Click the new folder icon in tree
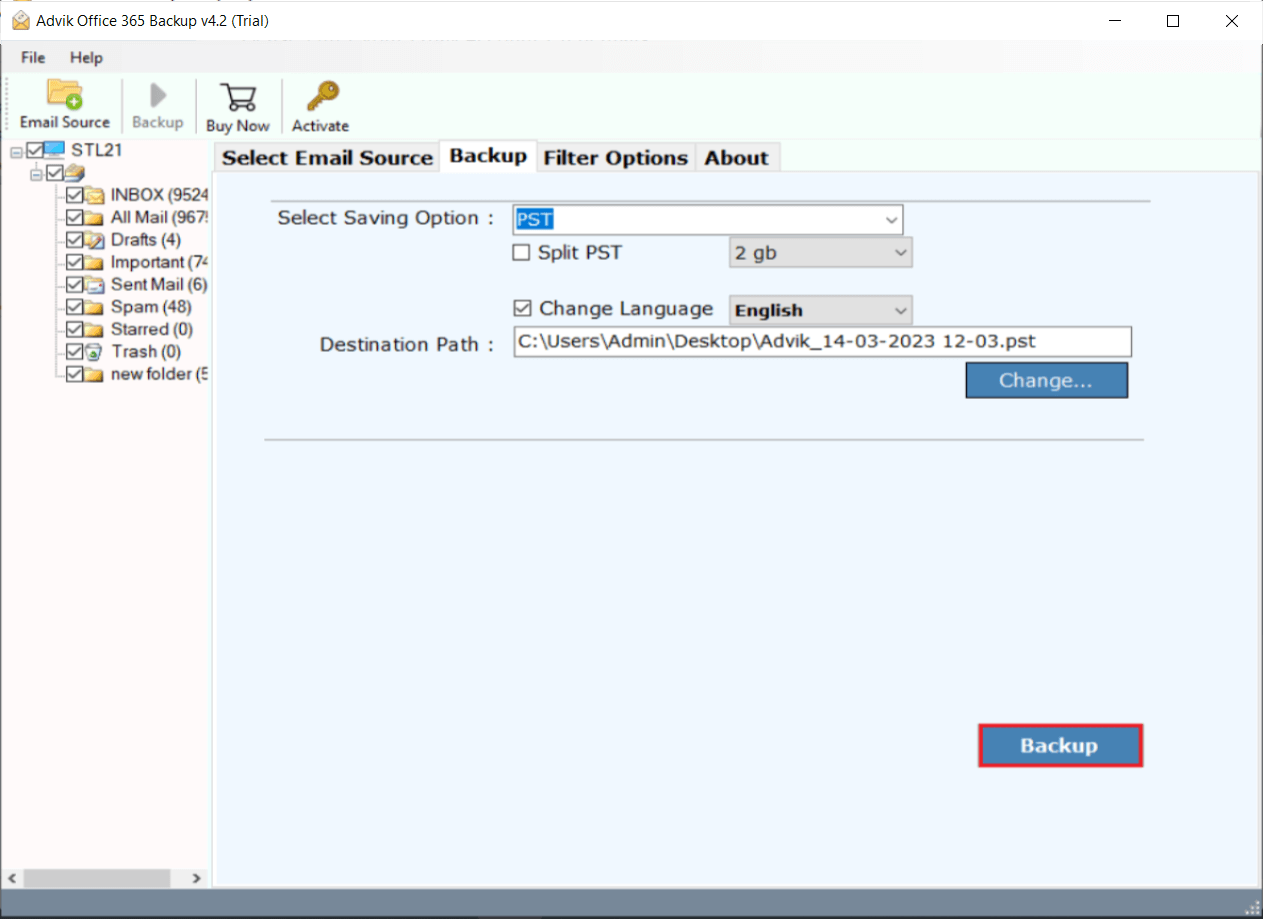Screen dimensions: 1263x919 click(94, 374)
